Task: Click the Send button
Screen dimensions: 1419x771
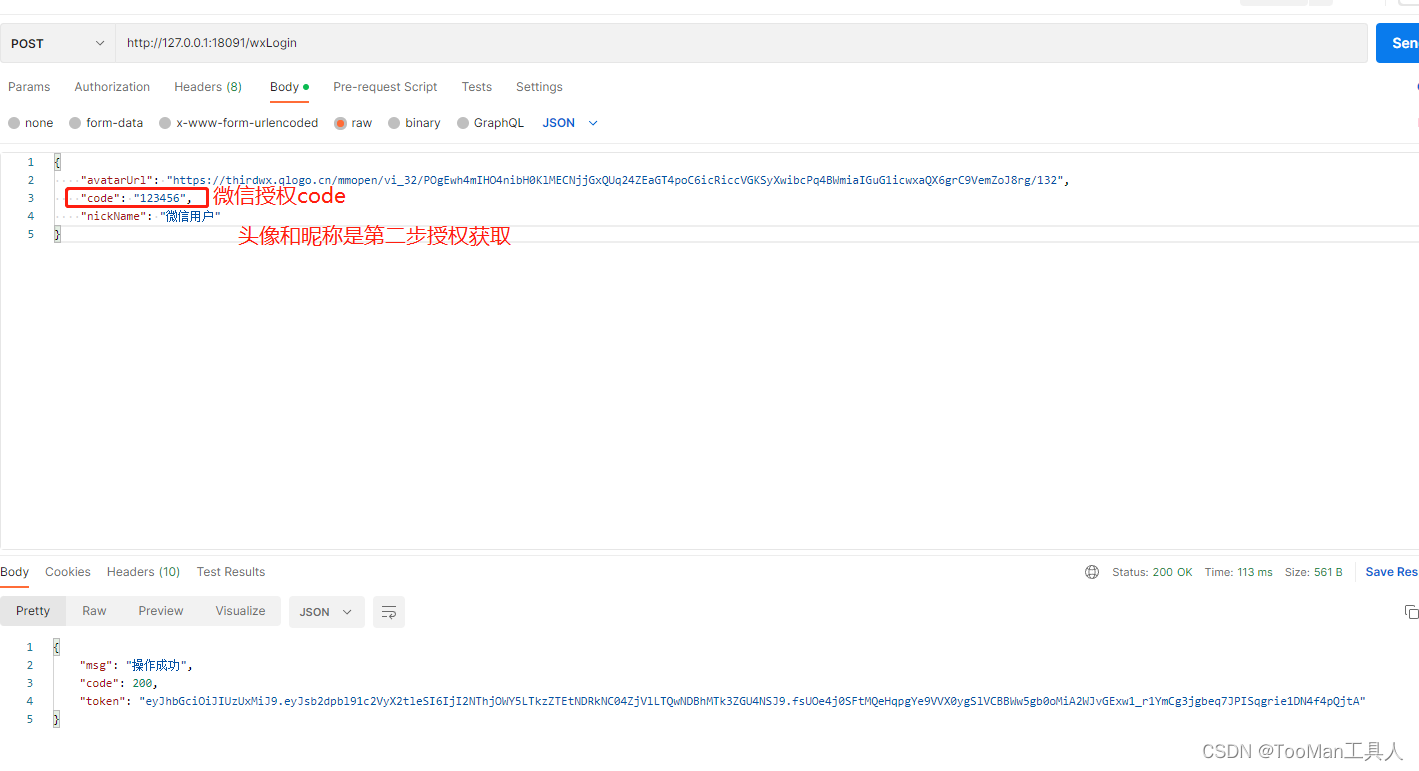Action: 1400,43
